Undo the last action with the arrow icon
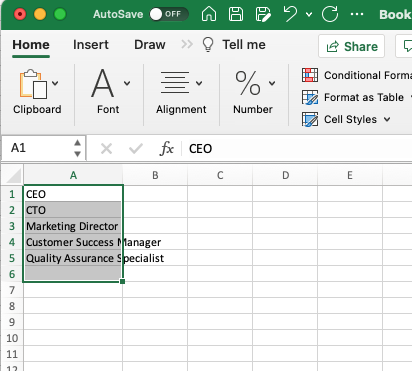Screen dimensions: 412x371 (x=290, y=14)
